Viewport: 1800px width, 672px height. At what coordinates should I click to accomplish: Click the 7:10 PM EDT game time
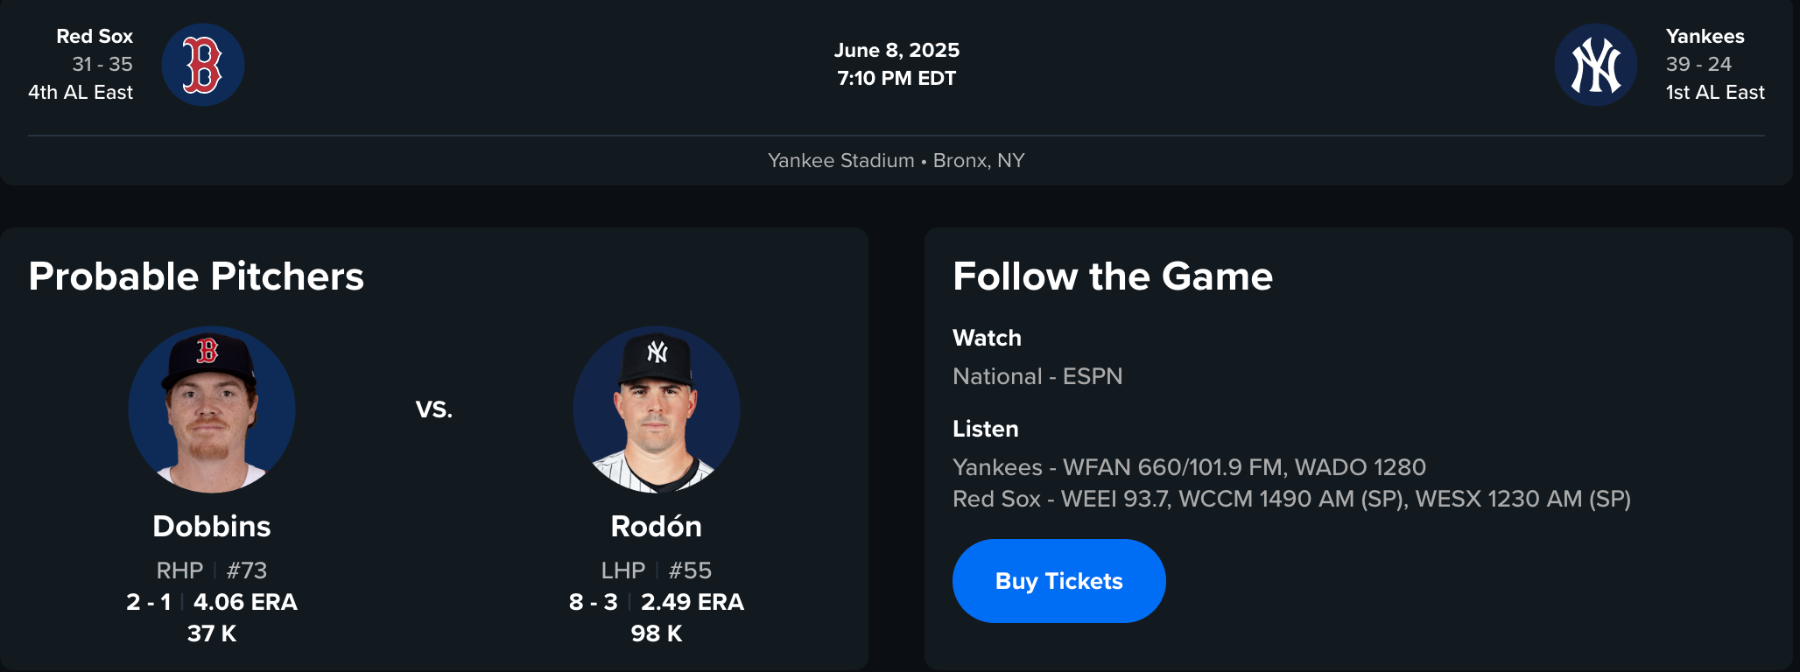[896, 78]
